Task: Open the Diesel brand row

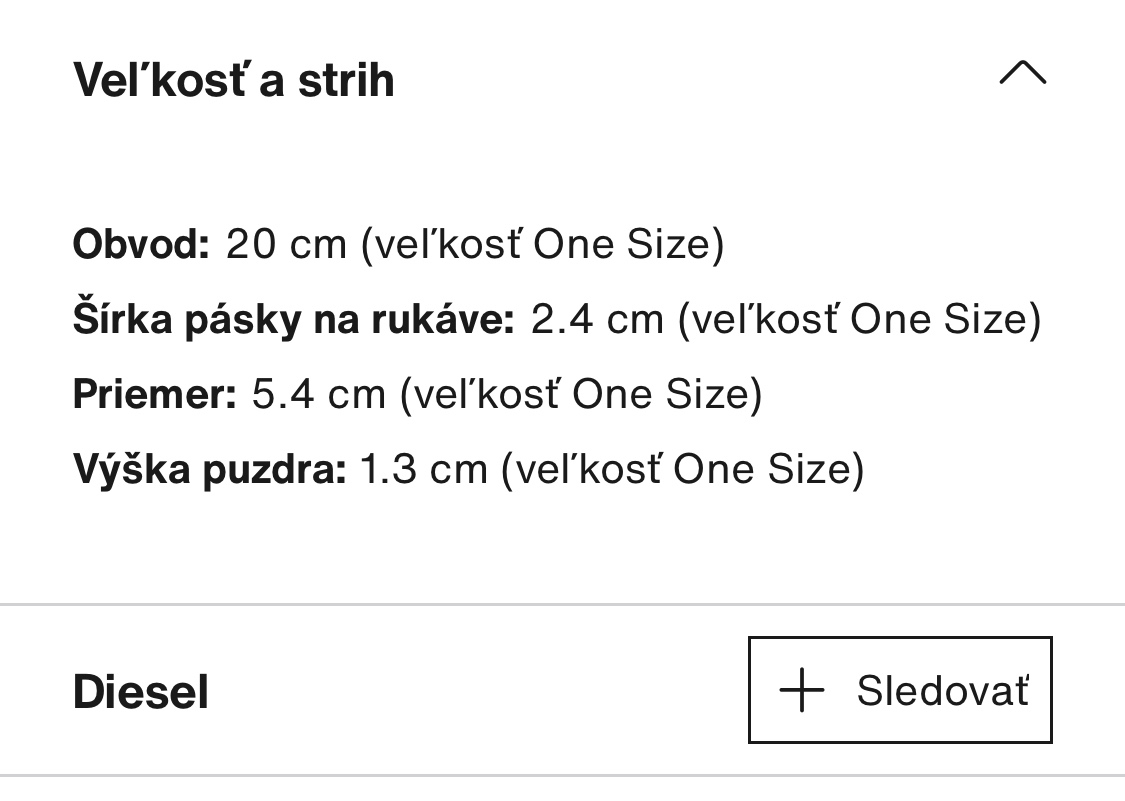Action: (141, 692)
